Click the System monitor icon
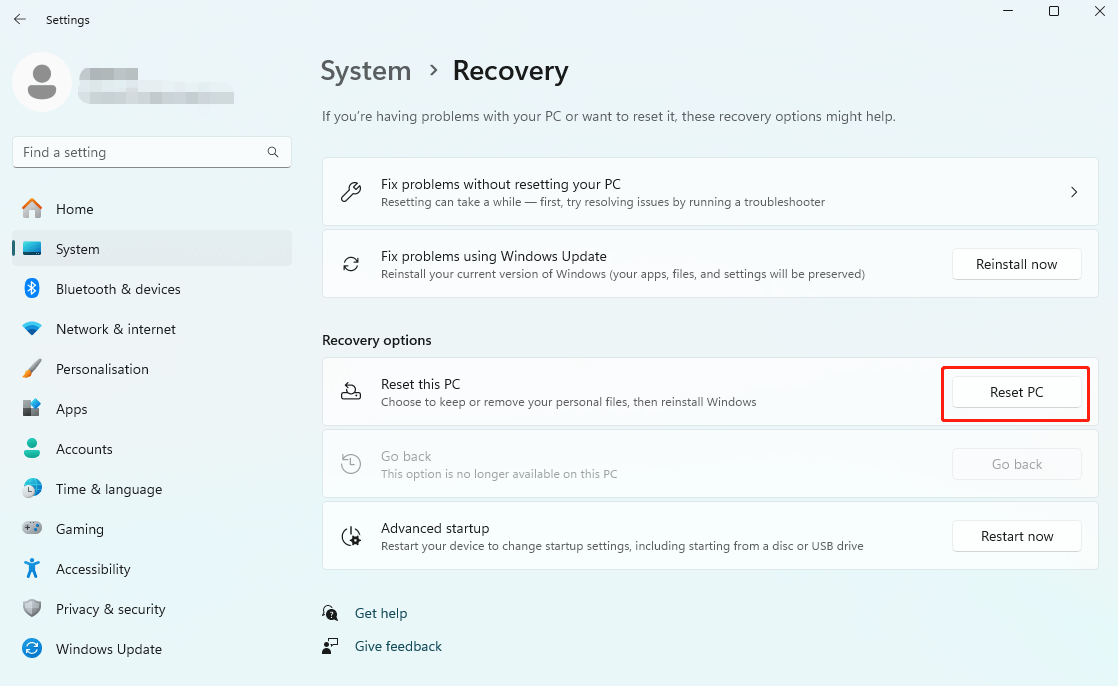This screenshot has width=1118, height=686. coord(32,248)
